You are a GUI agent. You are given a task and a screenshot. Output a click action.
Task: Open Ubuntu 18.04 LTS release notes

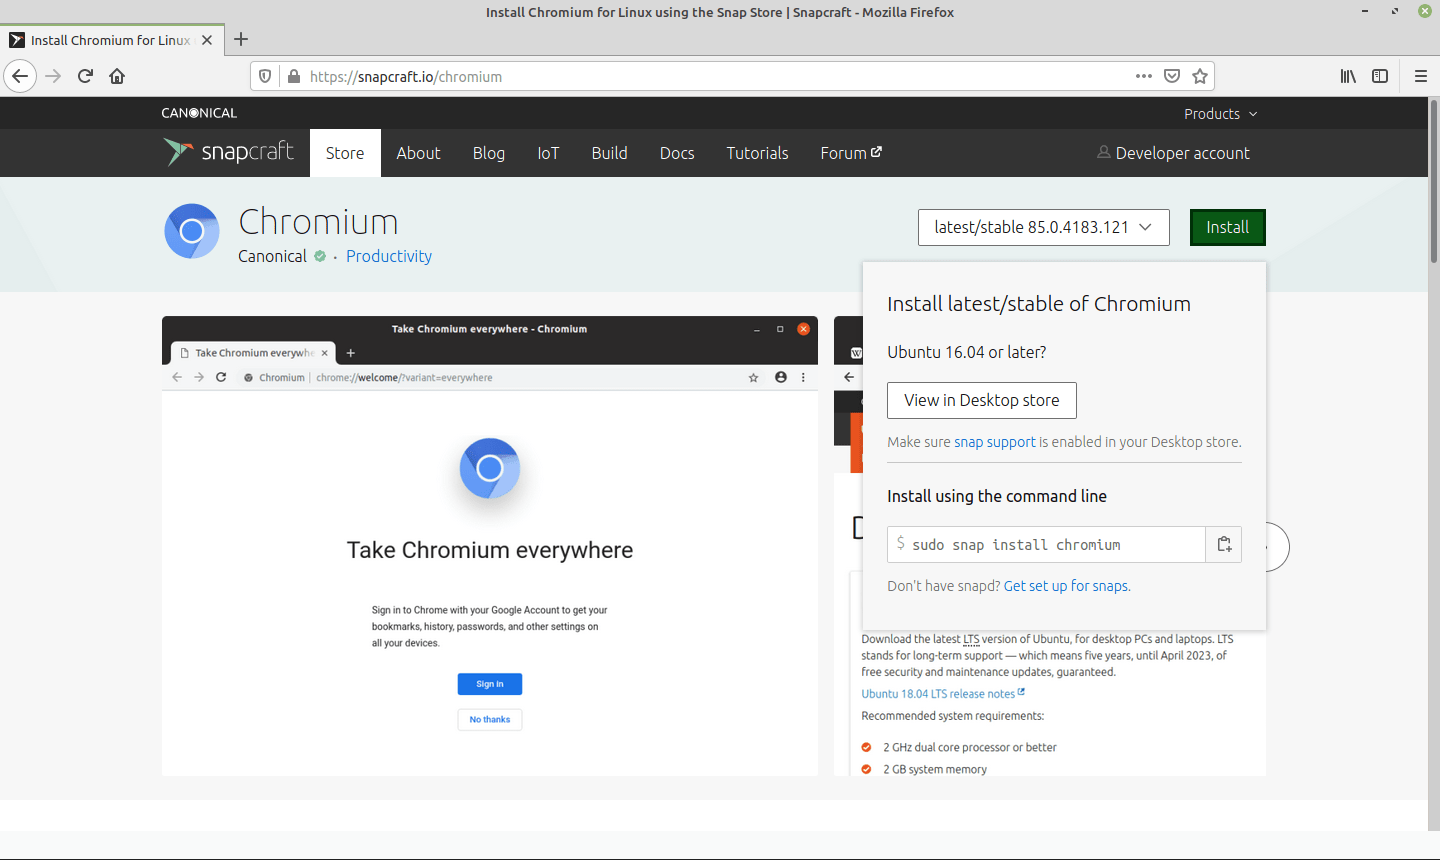(x=943, y=694)
